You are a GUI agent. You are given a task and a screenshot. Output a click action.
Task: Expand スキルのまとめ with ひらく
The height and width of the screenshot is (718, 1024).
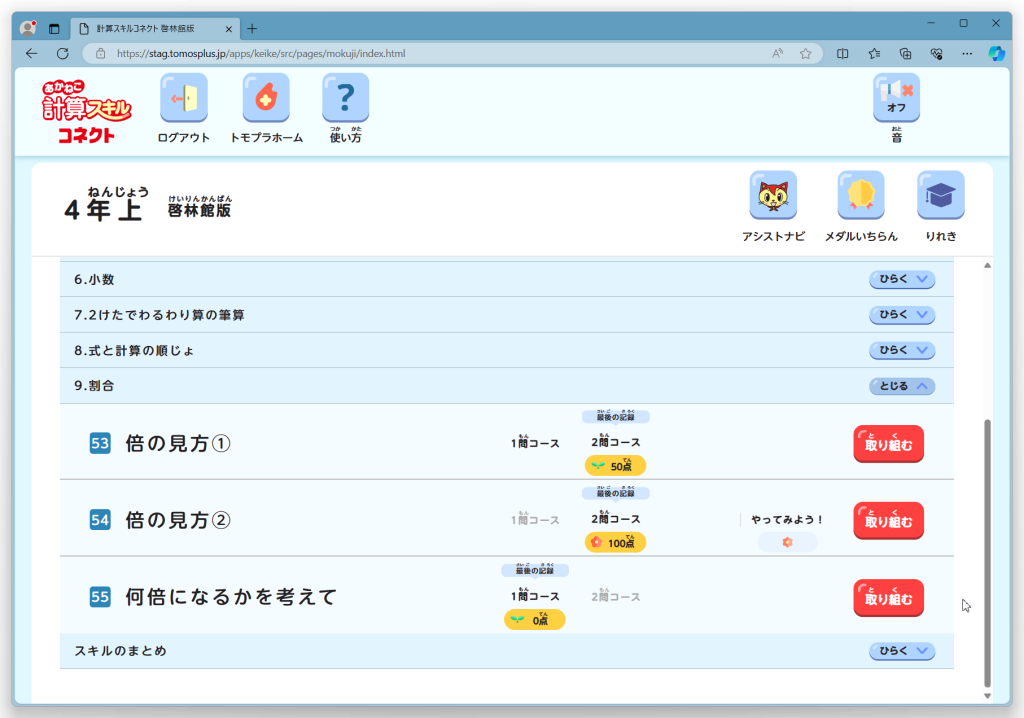coord(902,651)
